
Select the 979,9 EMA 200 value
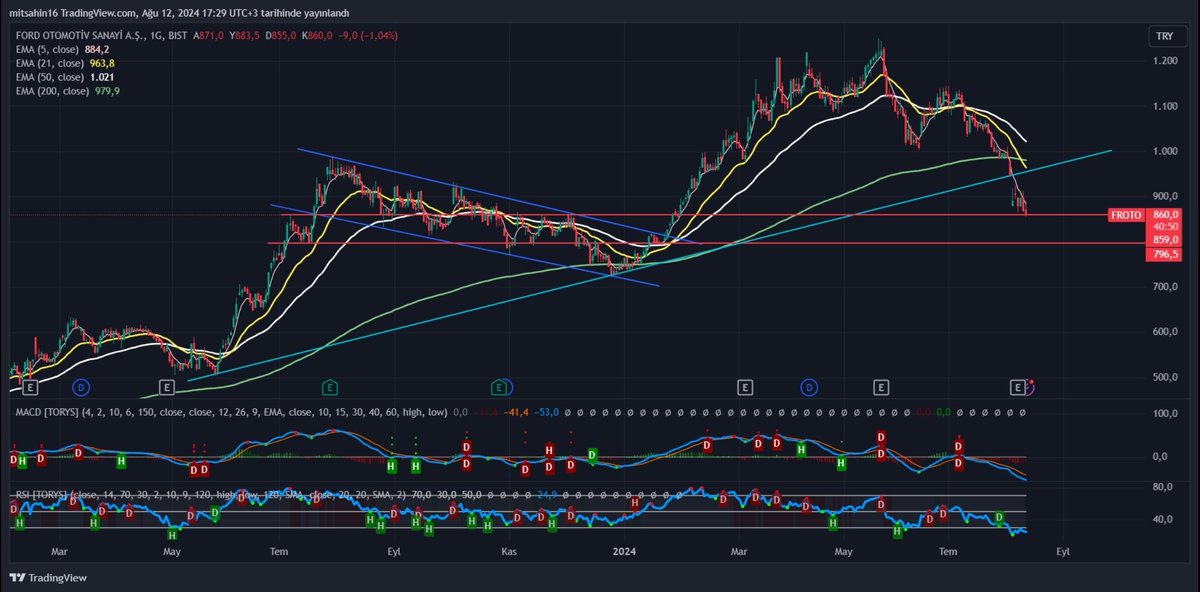[107, 90]
